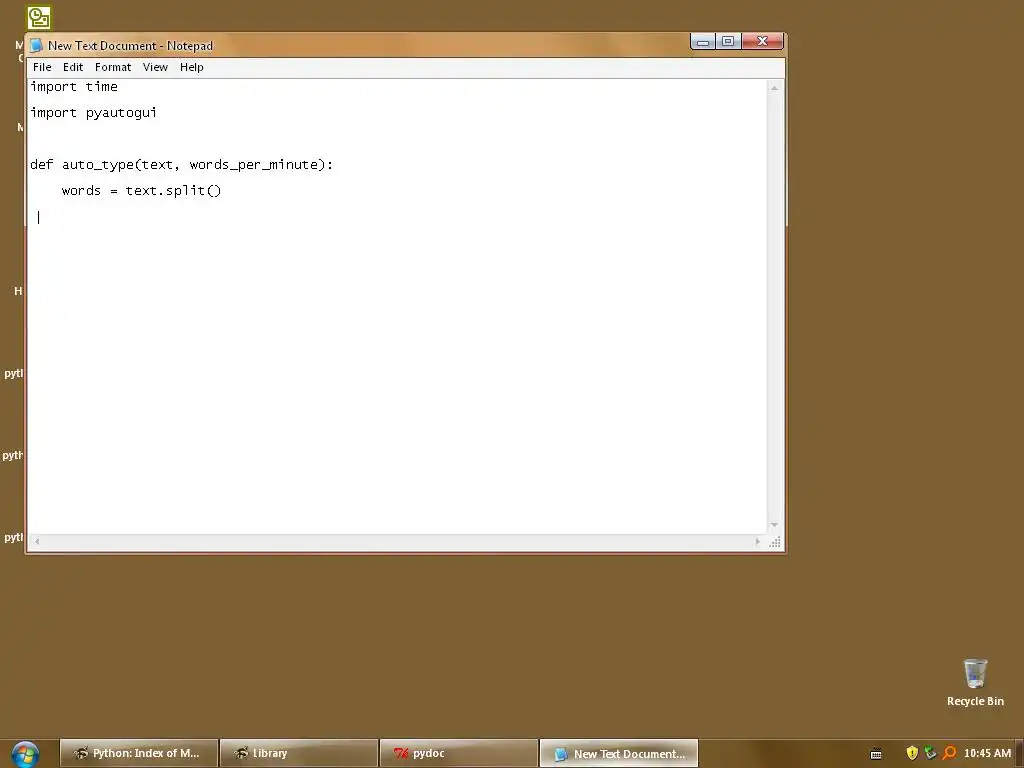
Task: Click the 'words = text.split()' line
Action: tap(142, 191)
